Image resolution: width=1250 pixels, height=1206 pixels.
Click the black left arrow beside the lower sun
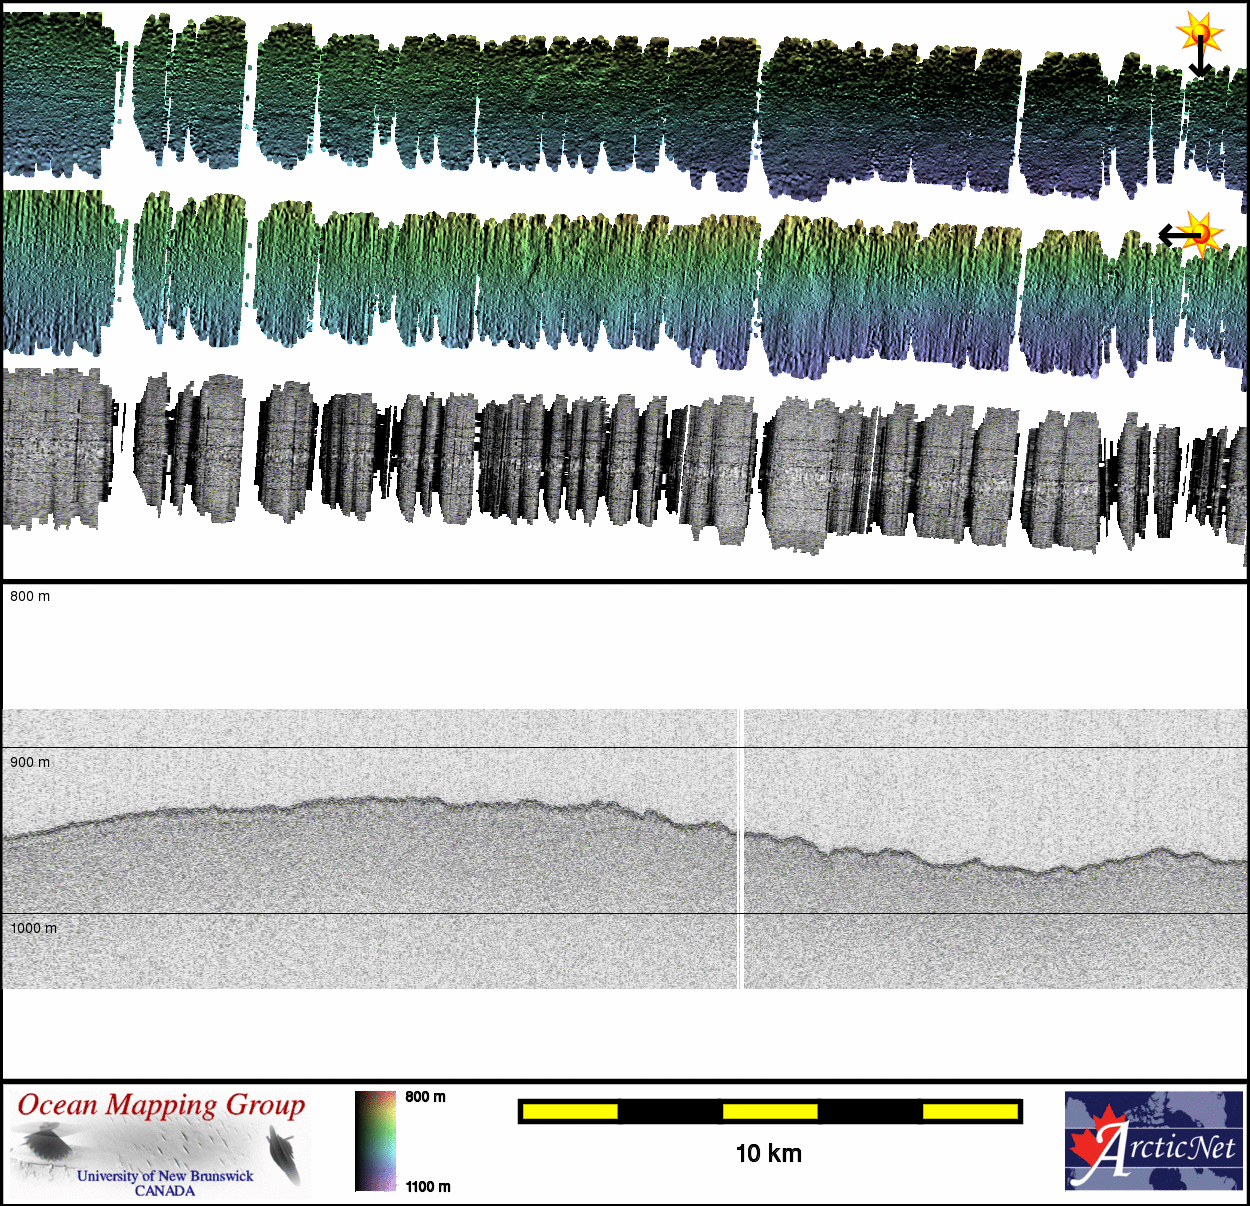click(x=1173, y=236)
